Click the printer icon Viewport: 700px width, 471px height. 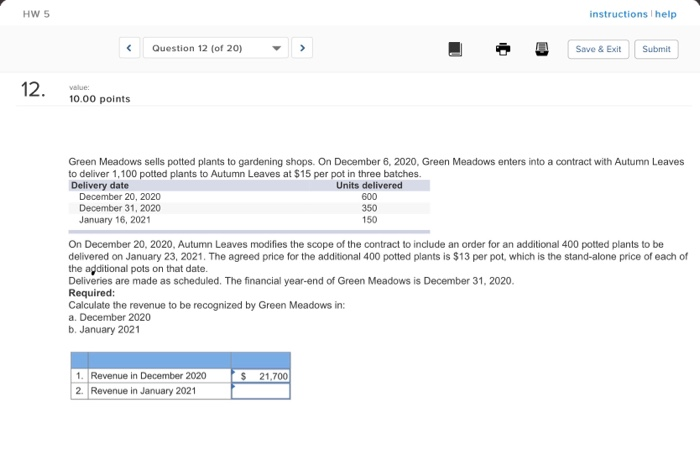click(x=503, y=49)
